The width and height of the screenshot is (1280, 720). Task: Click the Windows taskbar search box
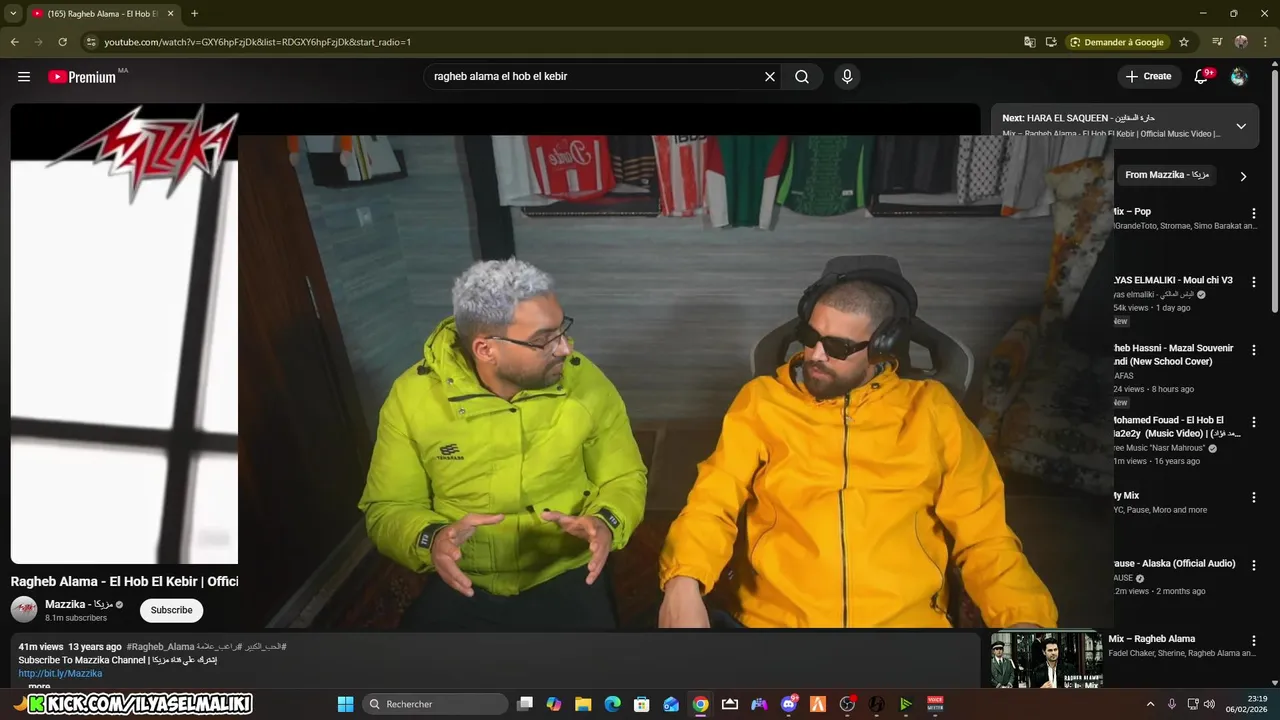[435, 704]
